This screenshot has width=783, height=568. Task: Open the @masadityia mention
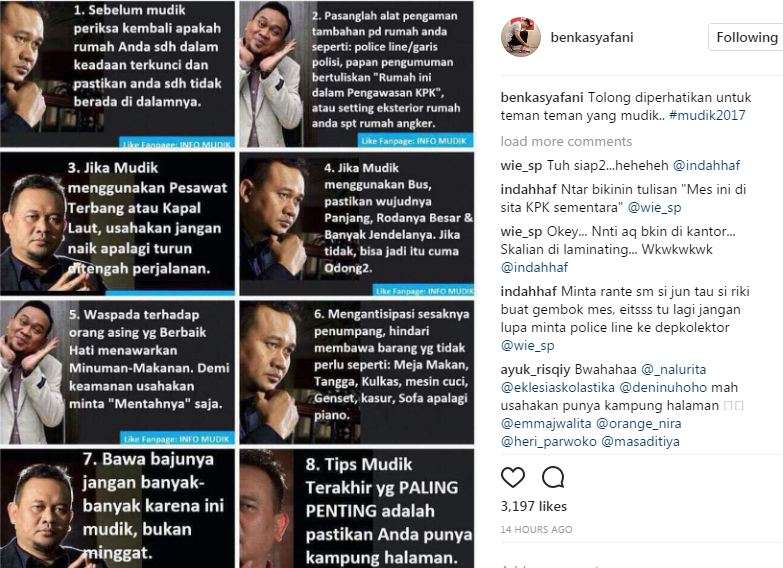[x=640, y=441]
